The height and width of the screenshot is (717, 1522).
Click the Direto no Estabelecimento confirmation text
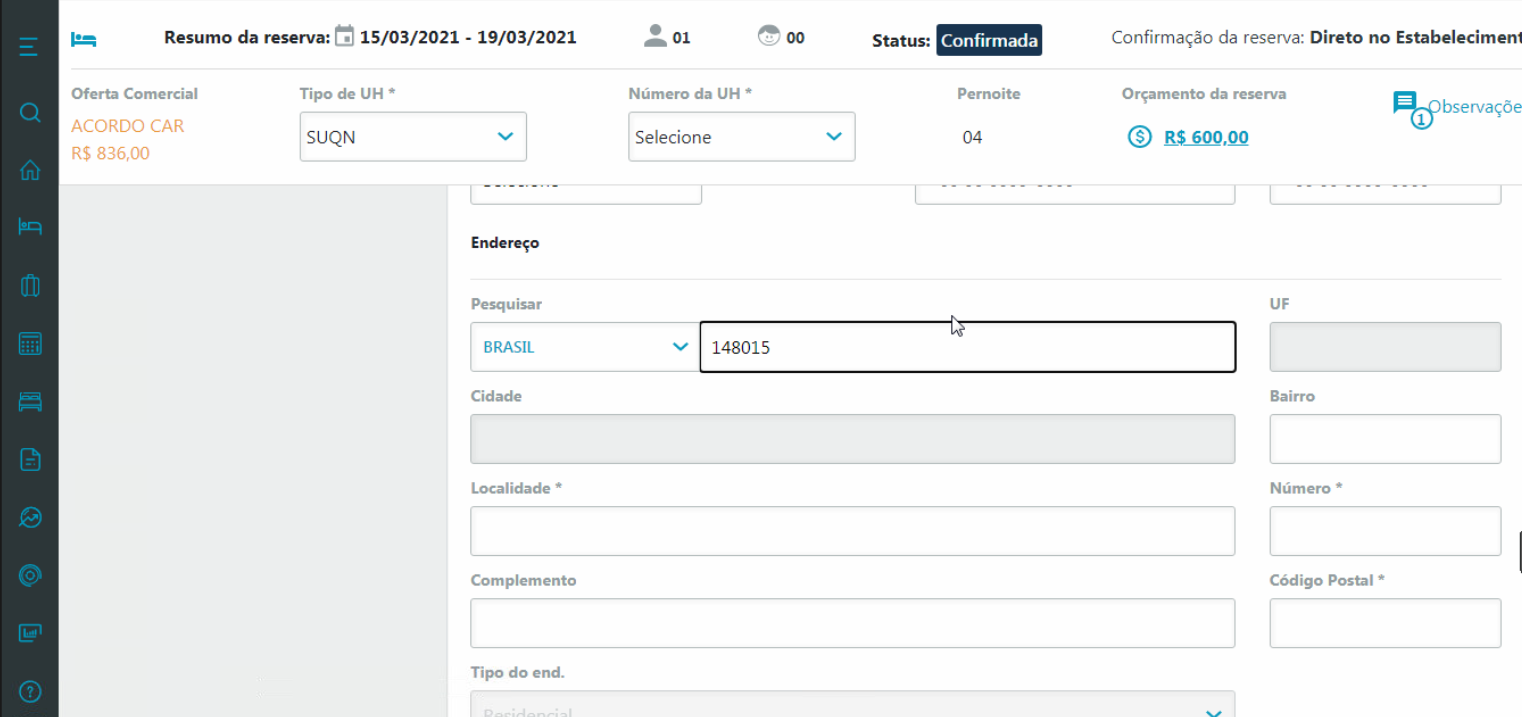pyautogui.click(x=1415, y=38)
